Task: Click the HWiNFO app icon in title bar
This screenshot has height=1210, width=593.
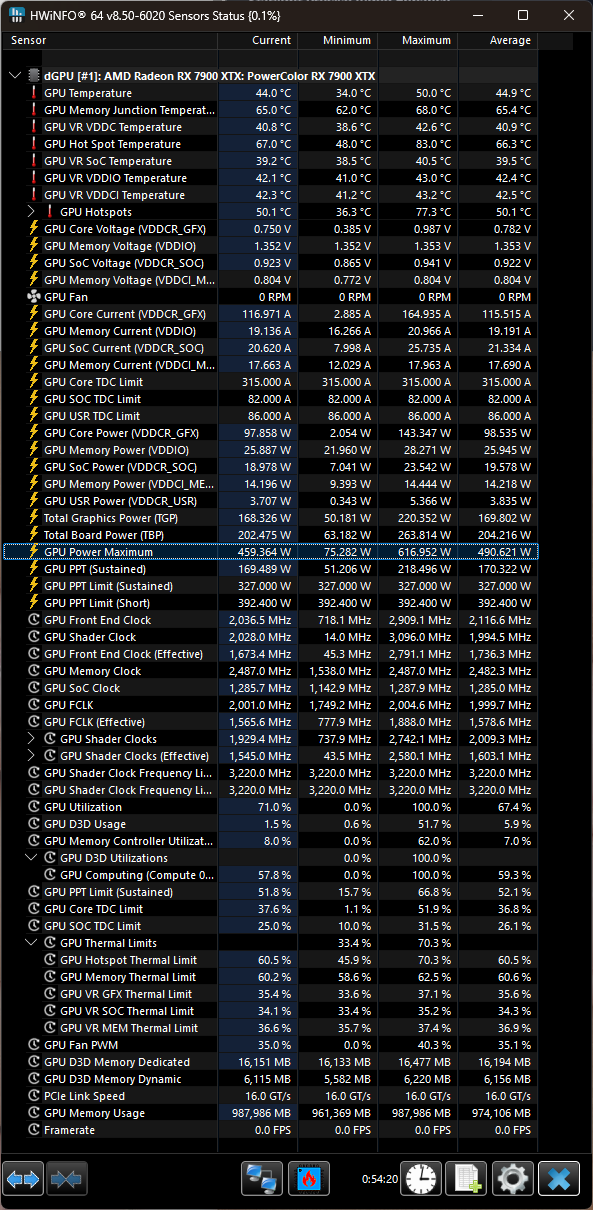Action: point(17,16)
